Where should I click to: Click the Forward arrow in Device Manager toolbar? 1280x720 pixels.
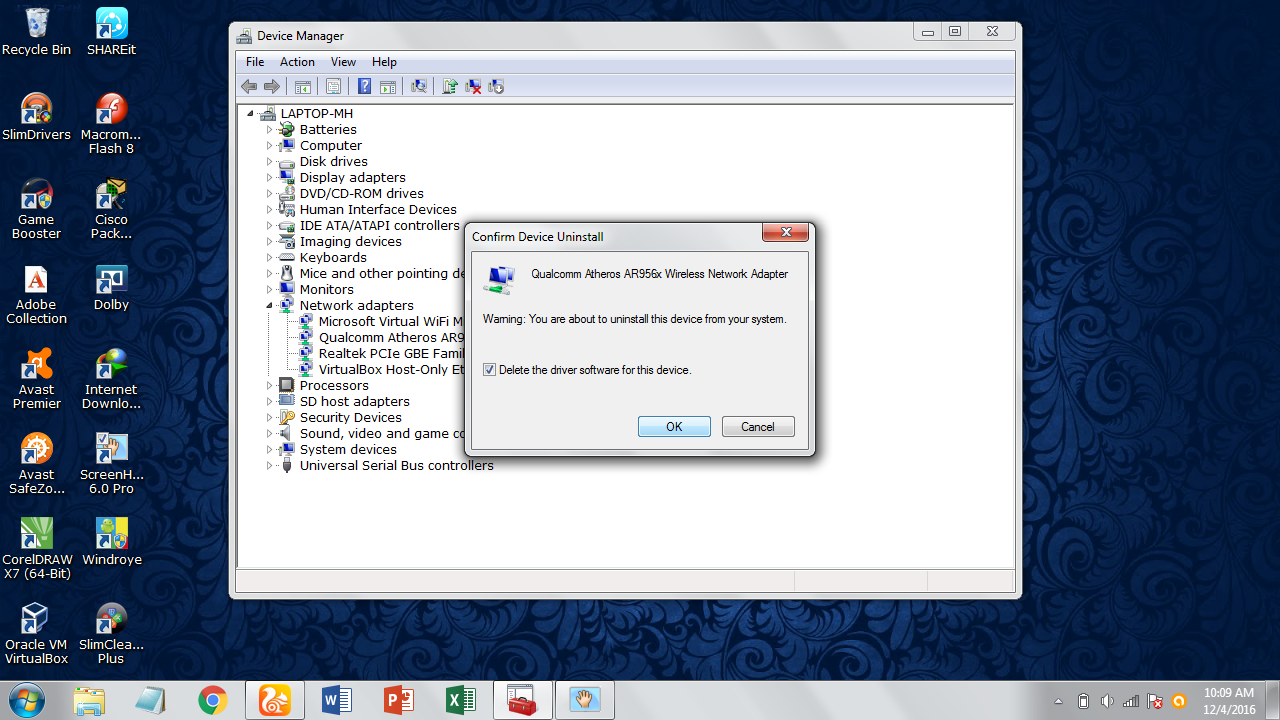tap(271, 87)
